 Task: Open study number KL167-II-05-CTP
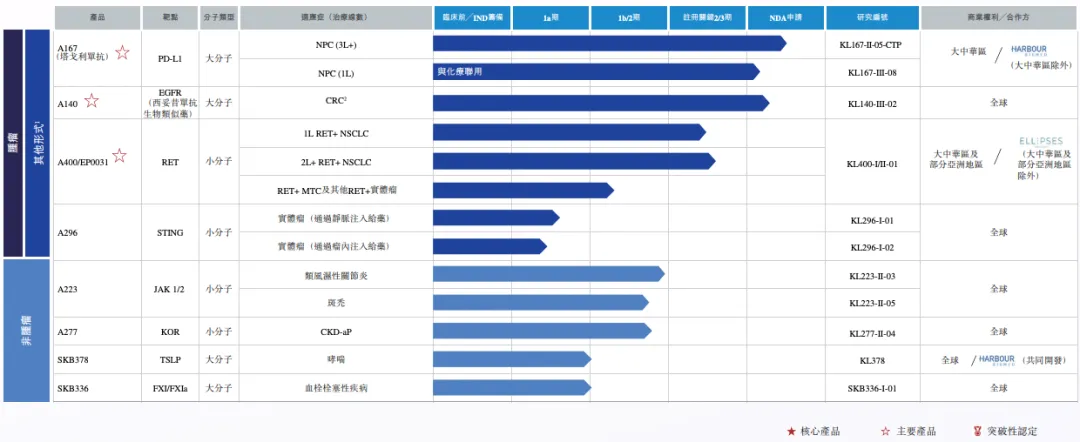871,45
